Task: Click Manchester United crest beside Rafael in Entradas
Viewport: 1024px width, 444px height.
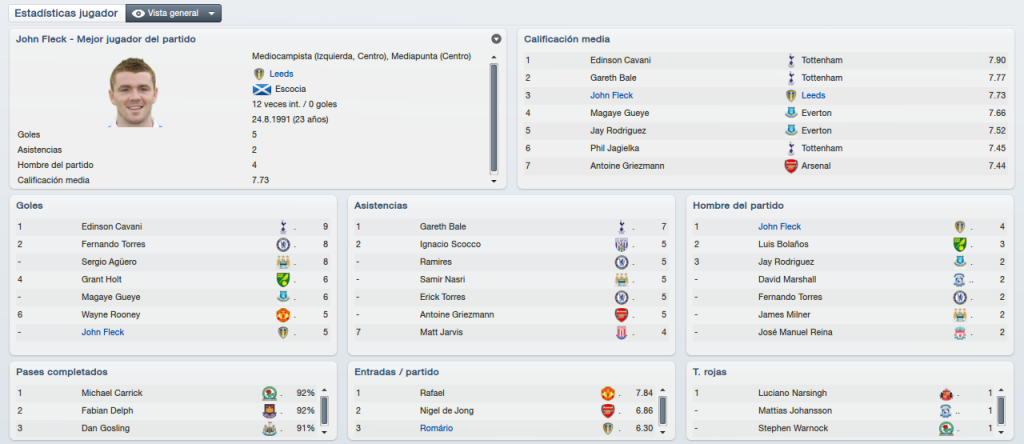Action: pyautogui.click(x=607, y=393)
